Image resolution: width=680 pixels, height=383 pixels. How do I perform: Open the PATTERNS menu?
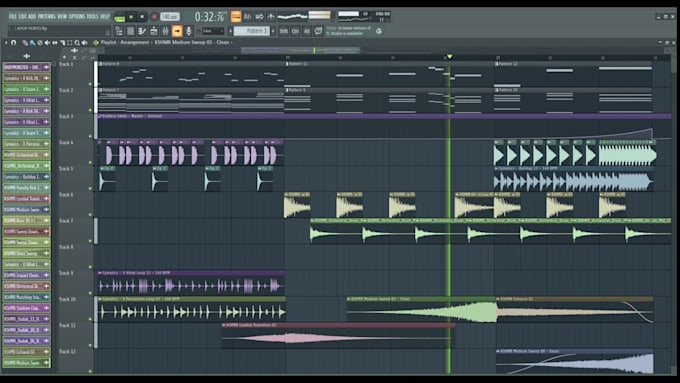[46, 16]
